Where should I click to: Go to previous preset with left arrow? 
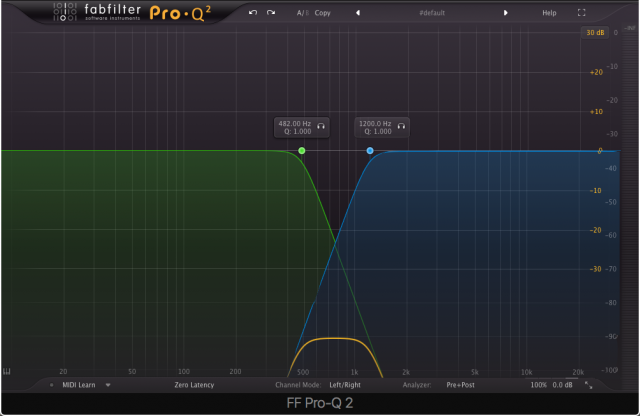pyautogui.click(x=358, y=13)
